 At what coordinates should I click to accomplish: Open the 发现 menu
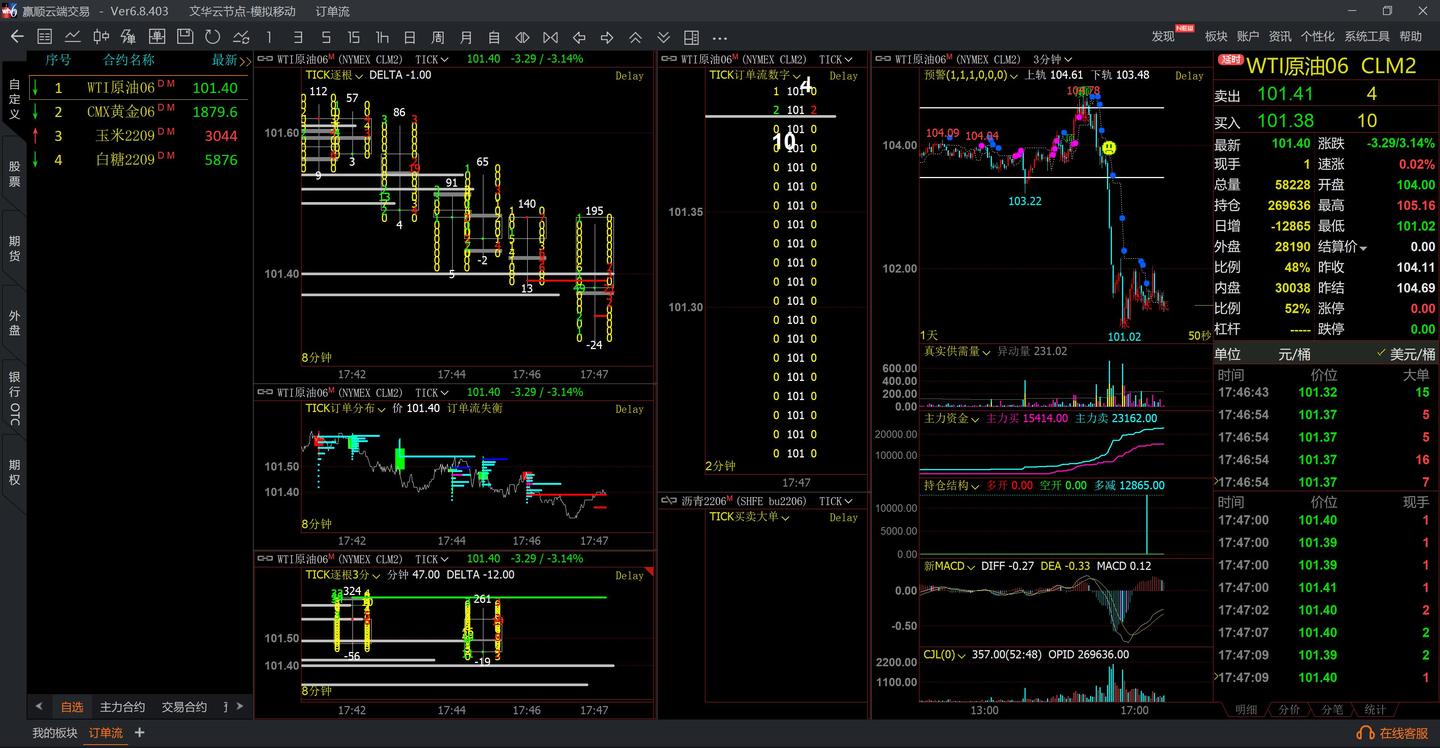[x=1163, y=36]
